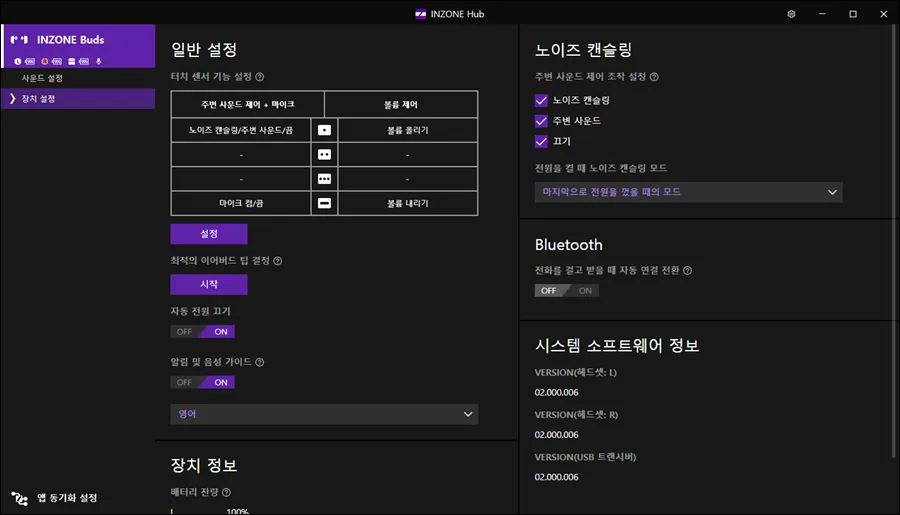Click the 시스템 소프트웨어 정보 heading
This screenshot has height=515, width=900.
tap(617, 346)
